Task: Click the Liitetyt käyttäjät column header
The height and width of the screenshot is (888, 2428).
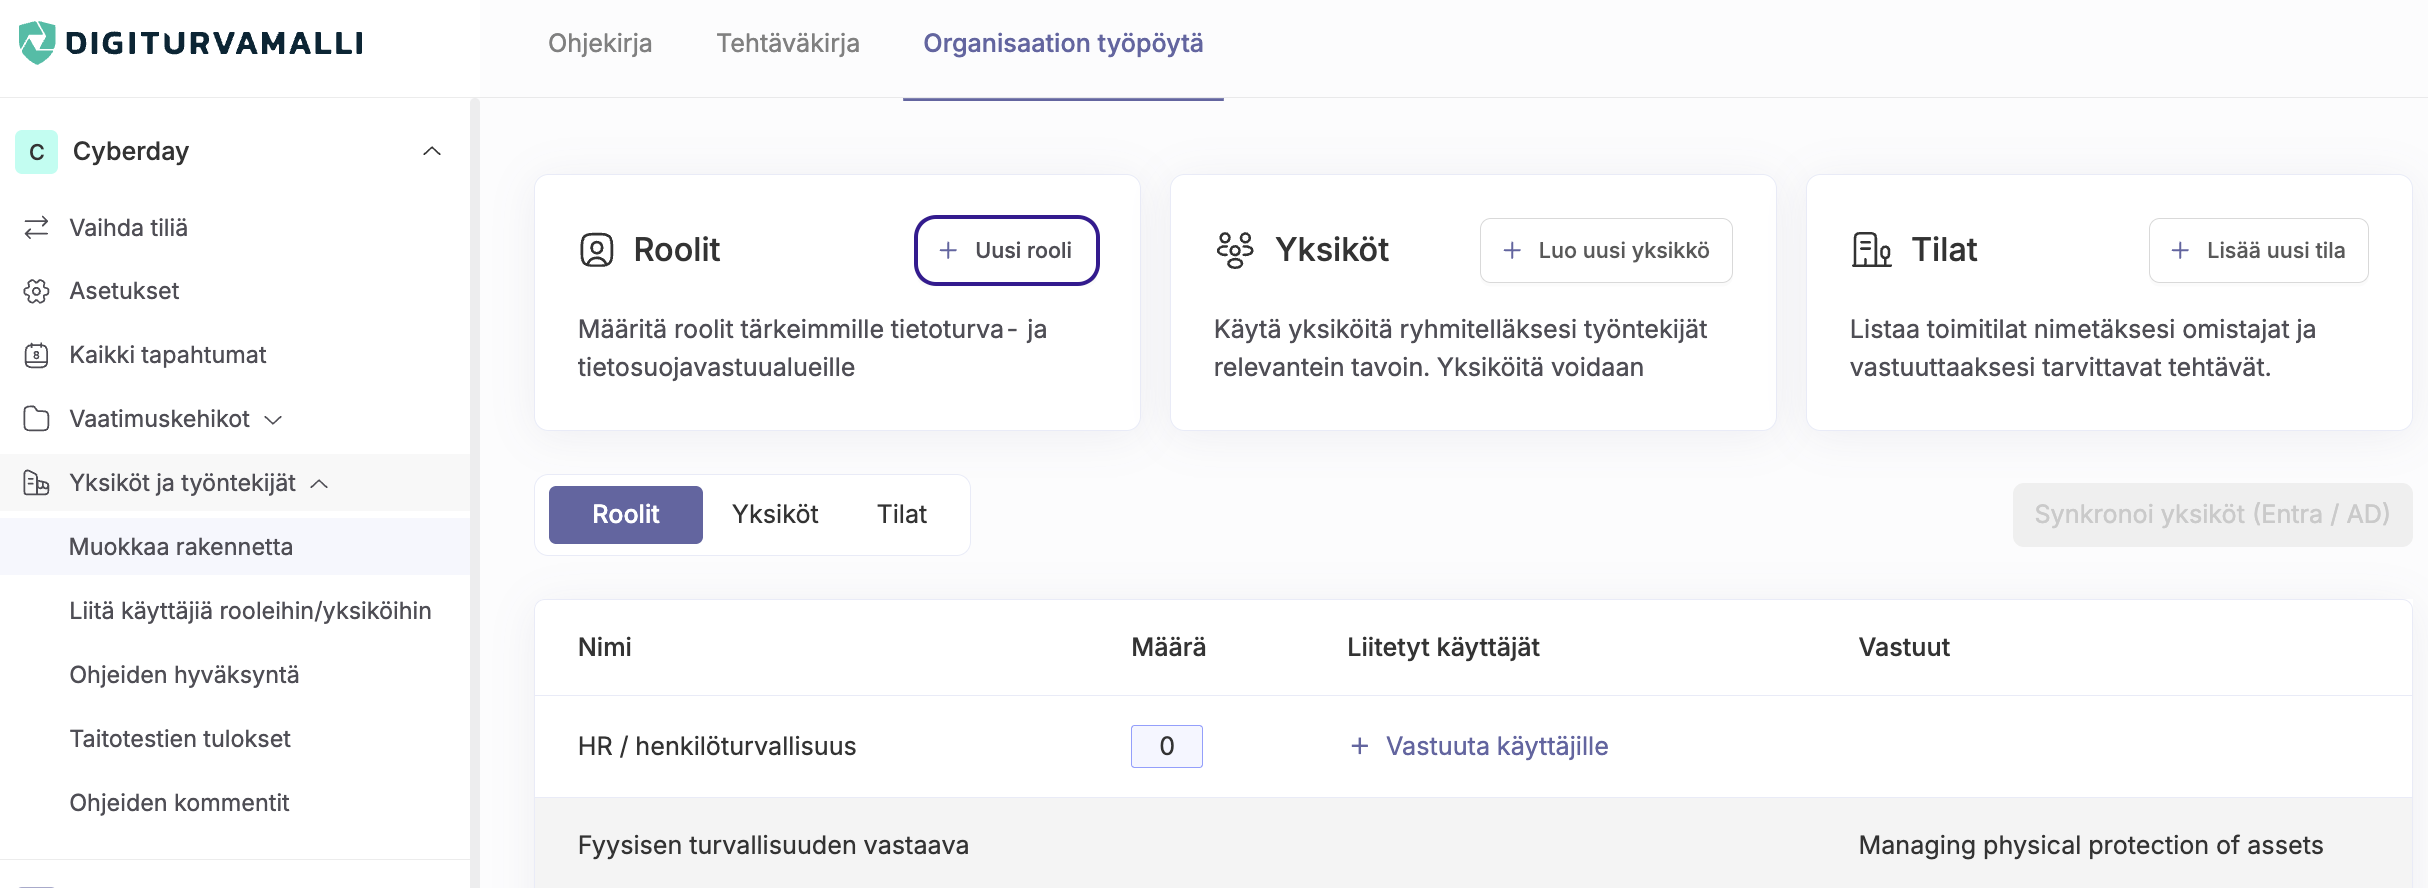Action: point(1443,647)
